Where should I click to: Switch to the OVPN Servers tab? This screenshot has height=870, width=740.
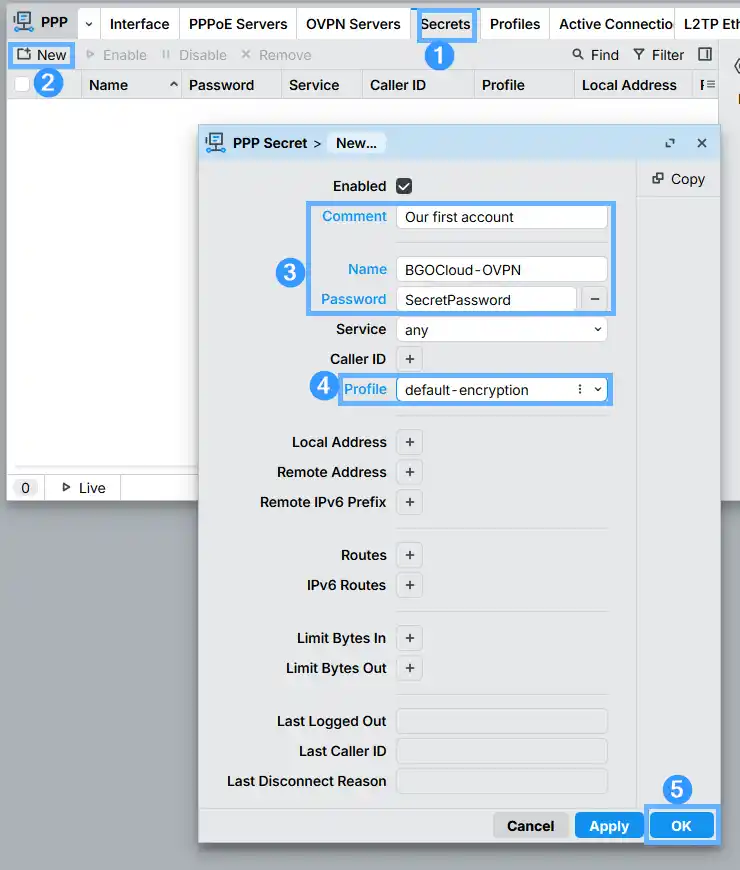[353, 24]
